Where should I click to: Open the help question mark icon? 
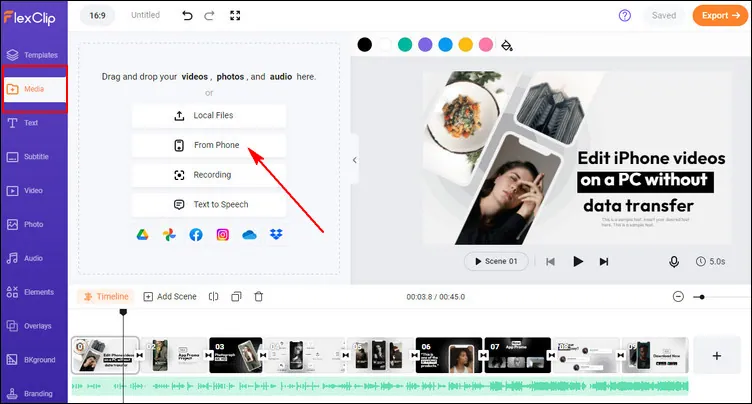point(624,16)
